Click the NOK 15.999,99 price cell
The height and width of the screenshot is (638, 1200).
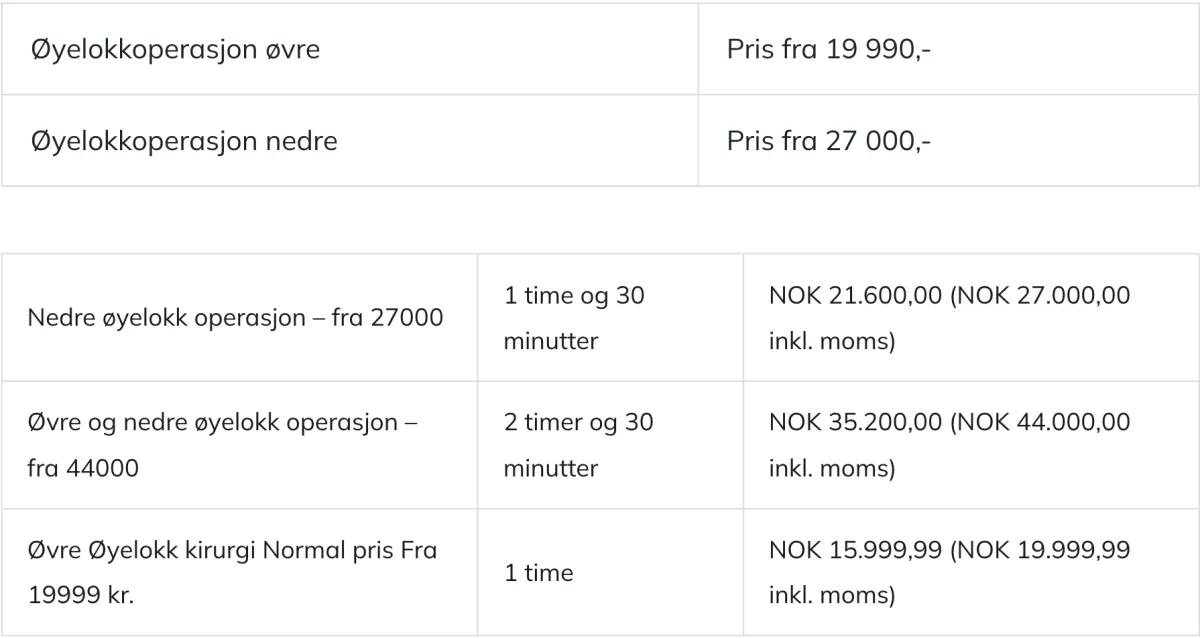pyautogui.click(x=971, y=572)
